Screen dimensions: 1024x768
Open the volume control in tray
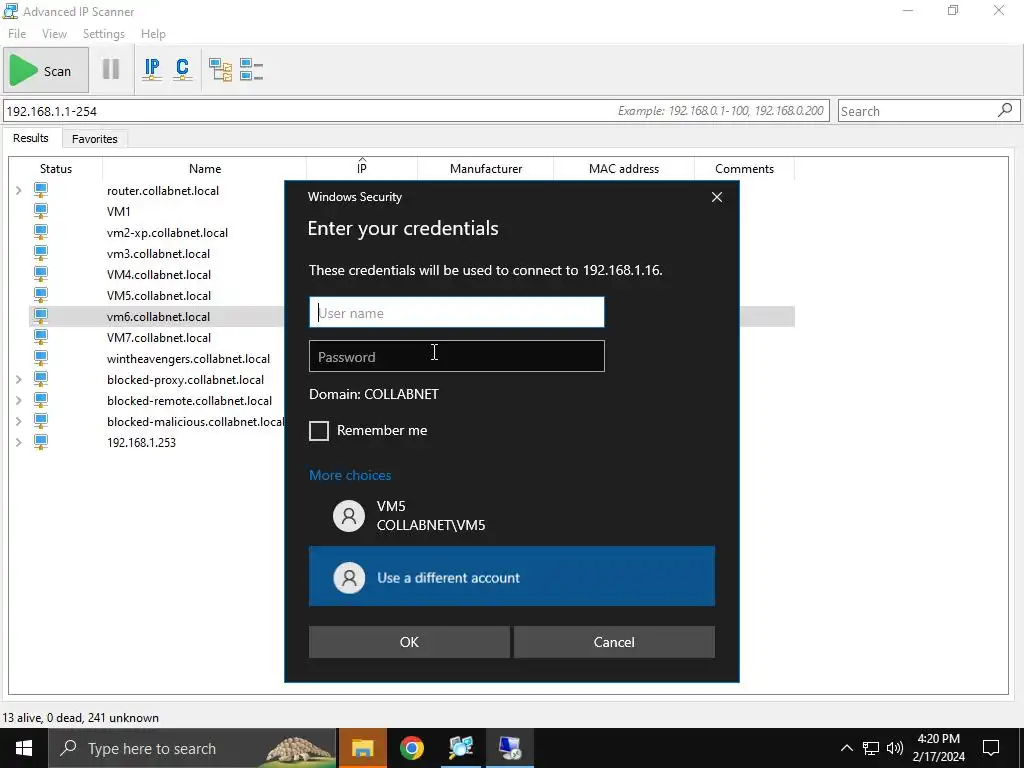[x=895, y=748]
